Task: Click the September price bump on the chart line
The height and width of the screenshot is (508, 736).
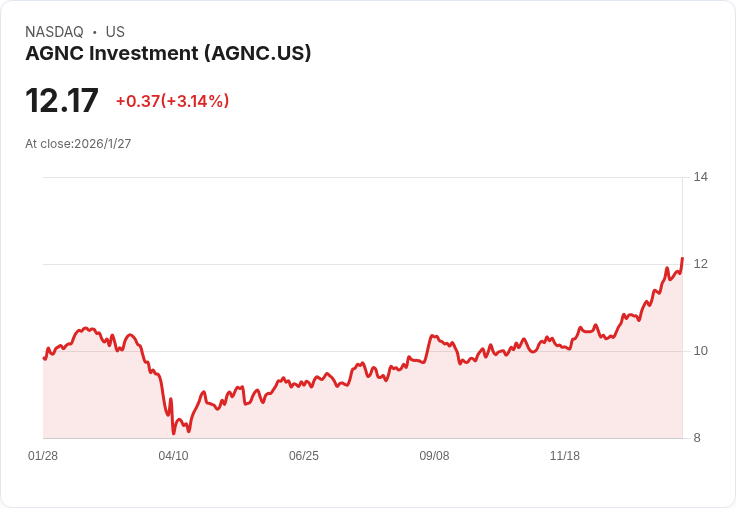Action: pyautogui.click(x=433, y=336)
